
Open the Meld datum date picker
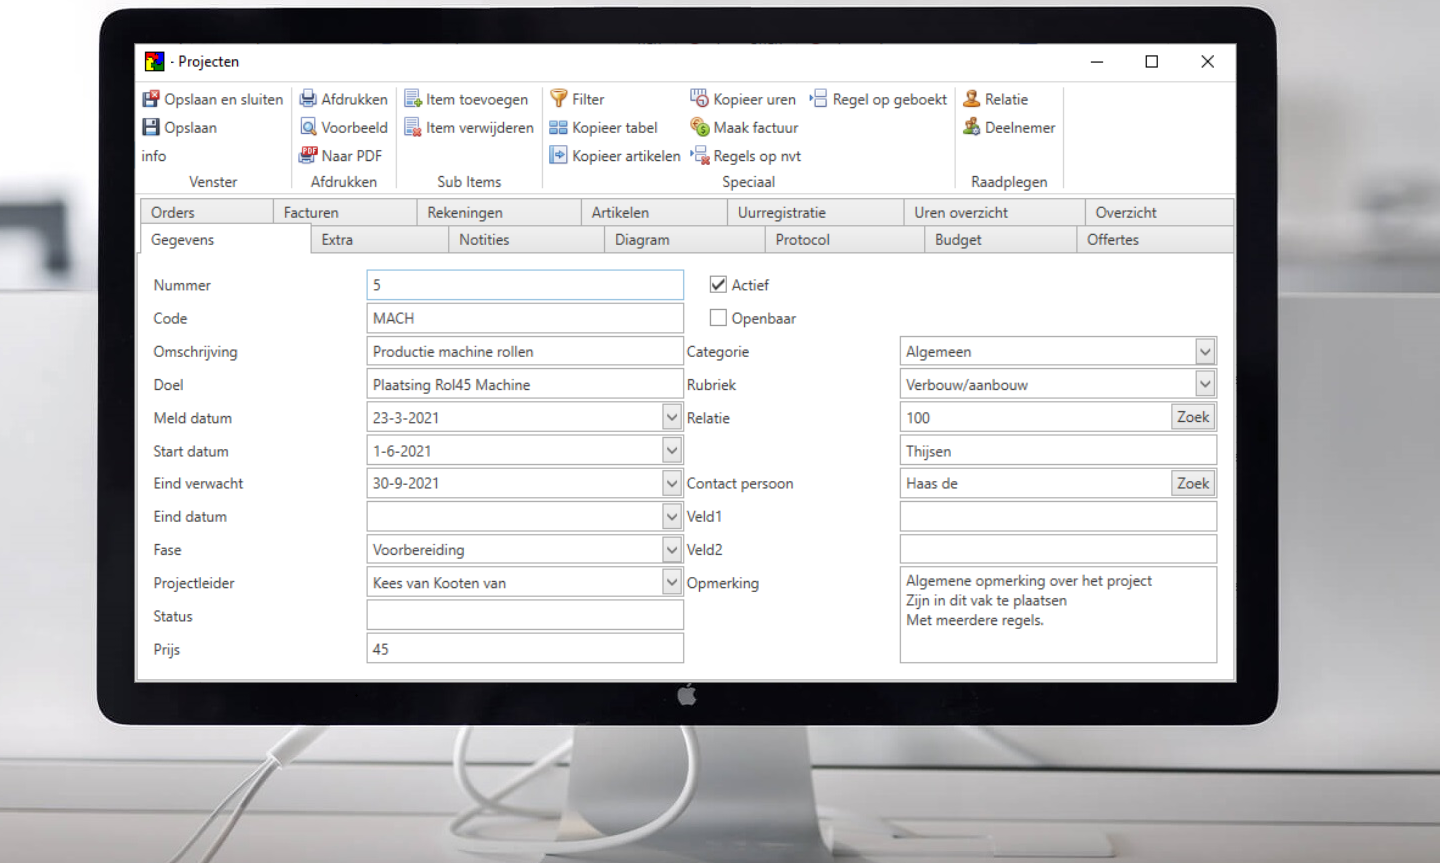672,418
